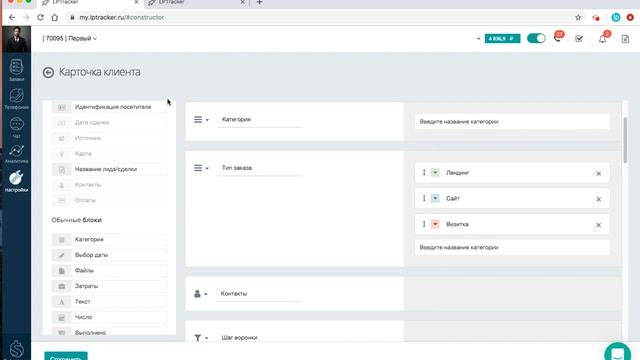Click the user avatar photo
Screen dimensions: 640x360
coord(16,39)
